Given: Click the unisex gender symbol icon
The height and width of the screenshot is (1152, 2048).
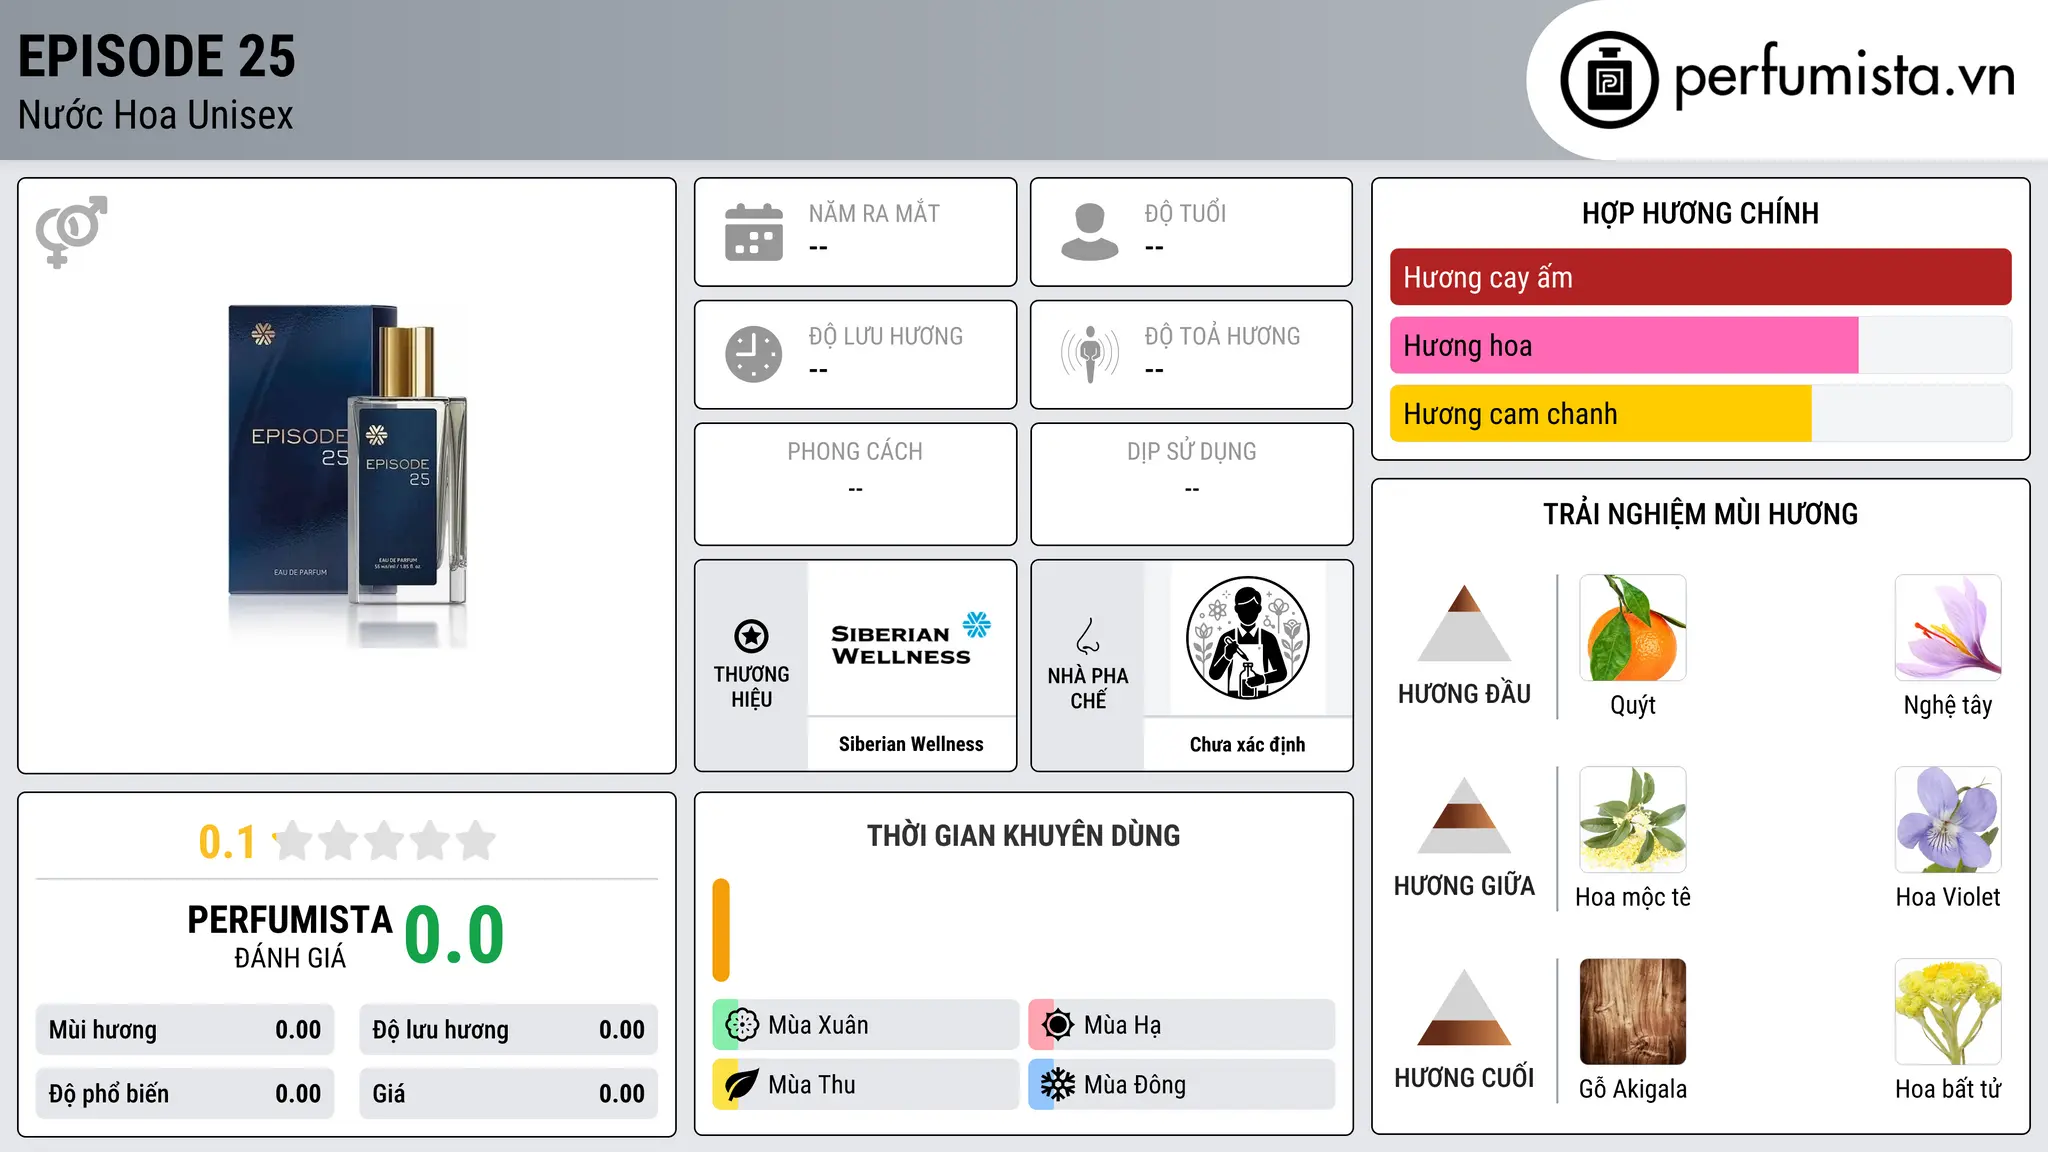Looking at the screenshot, I should click(x=71, y=232).
